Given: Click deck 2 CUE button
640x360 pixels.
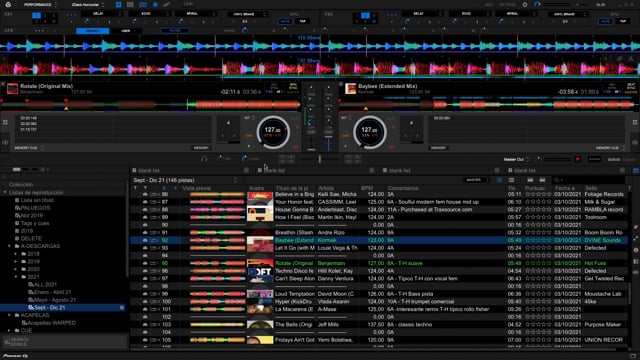Looking at the screenshot, I should (345, 136).
